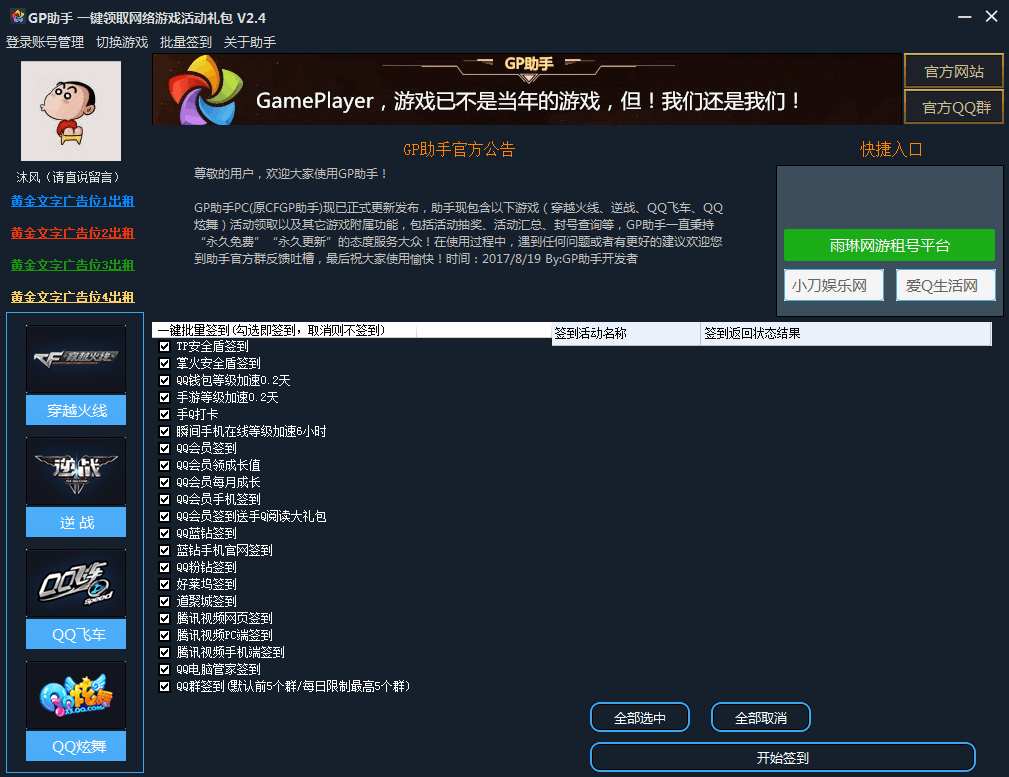Click 开始签到 button
This screenshot has width=1009, height=777.
[782, 757]
